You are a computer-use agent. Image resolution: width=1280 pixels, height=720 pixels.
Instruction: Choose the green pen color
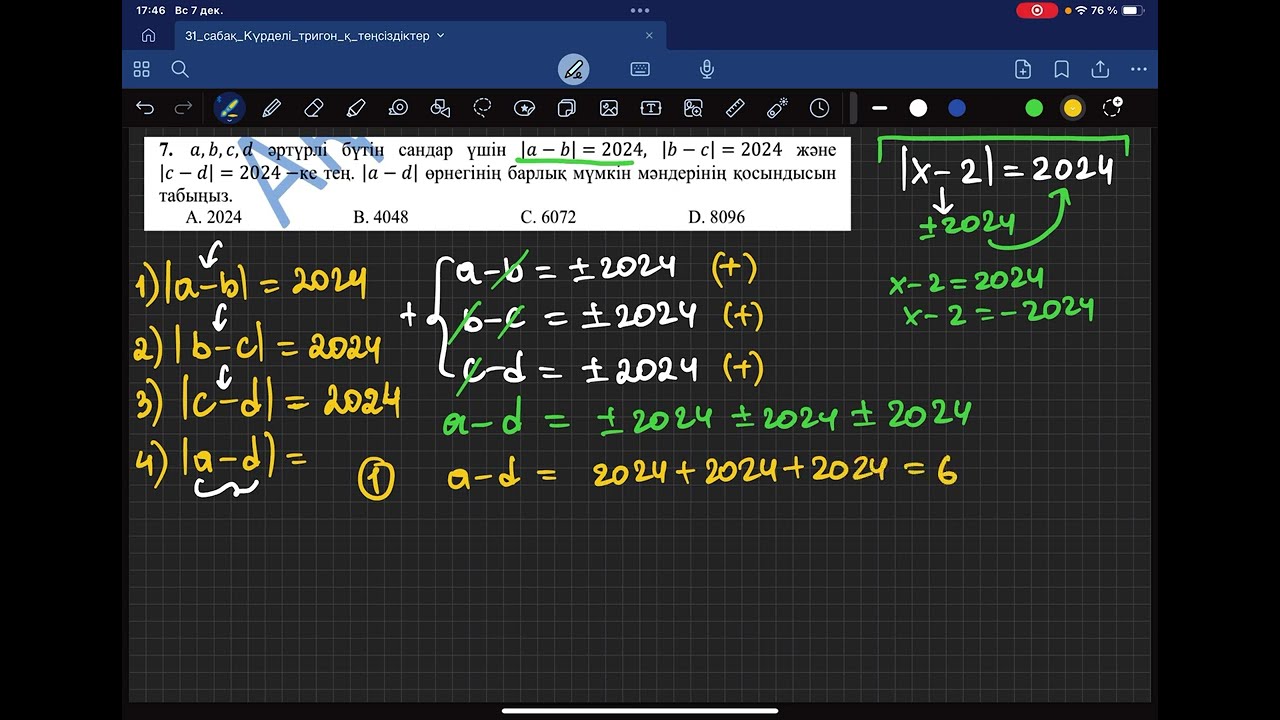pos(1034,108)
